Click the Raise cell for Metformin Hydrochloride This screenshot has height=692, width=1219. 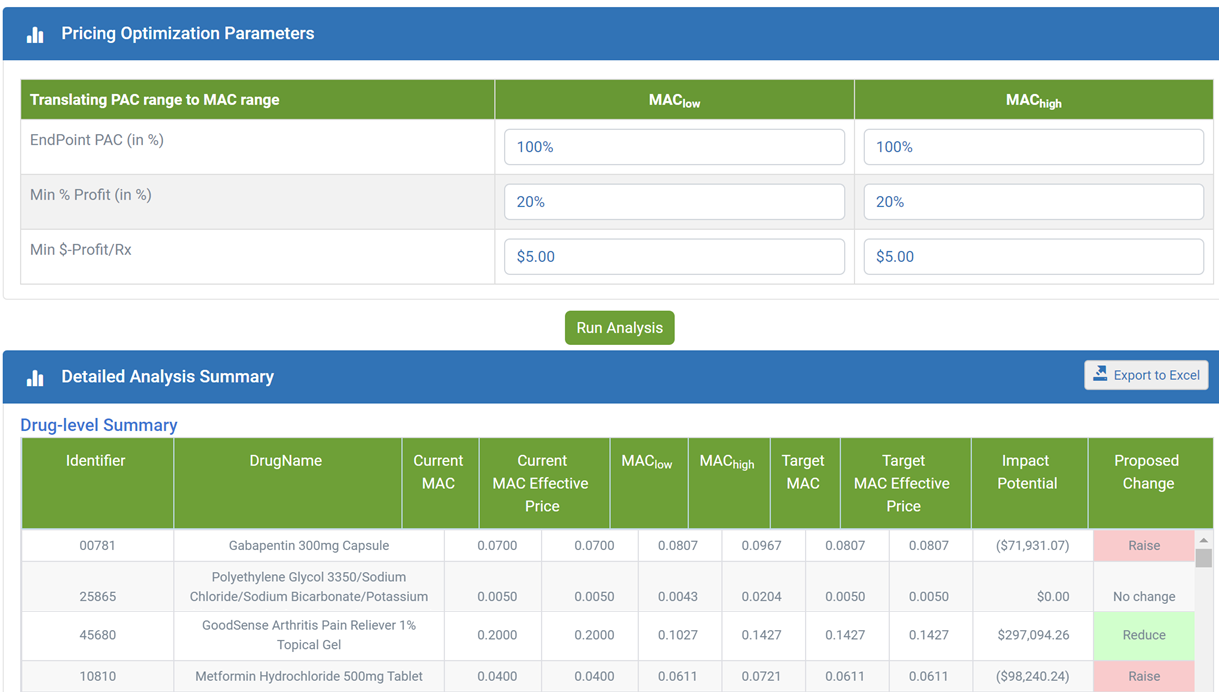(1144, 676)
